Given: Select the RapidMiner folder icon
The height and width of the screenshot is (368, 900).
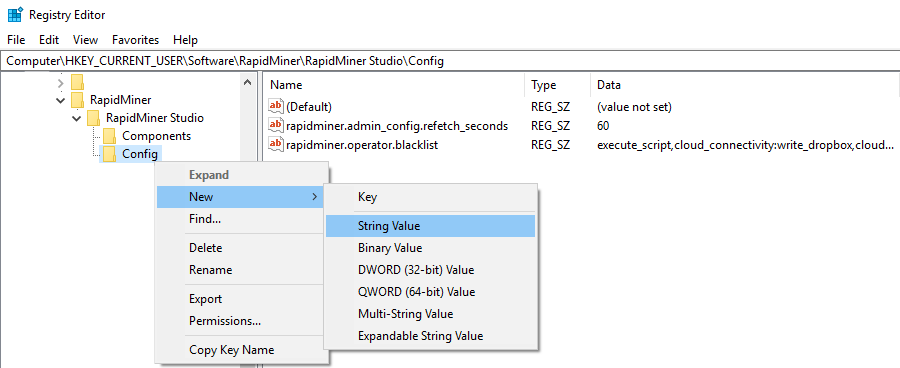Looking at the screenshot, I should pos(77,100).
